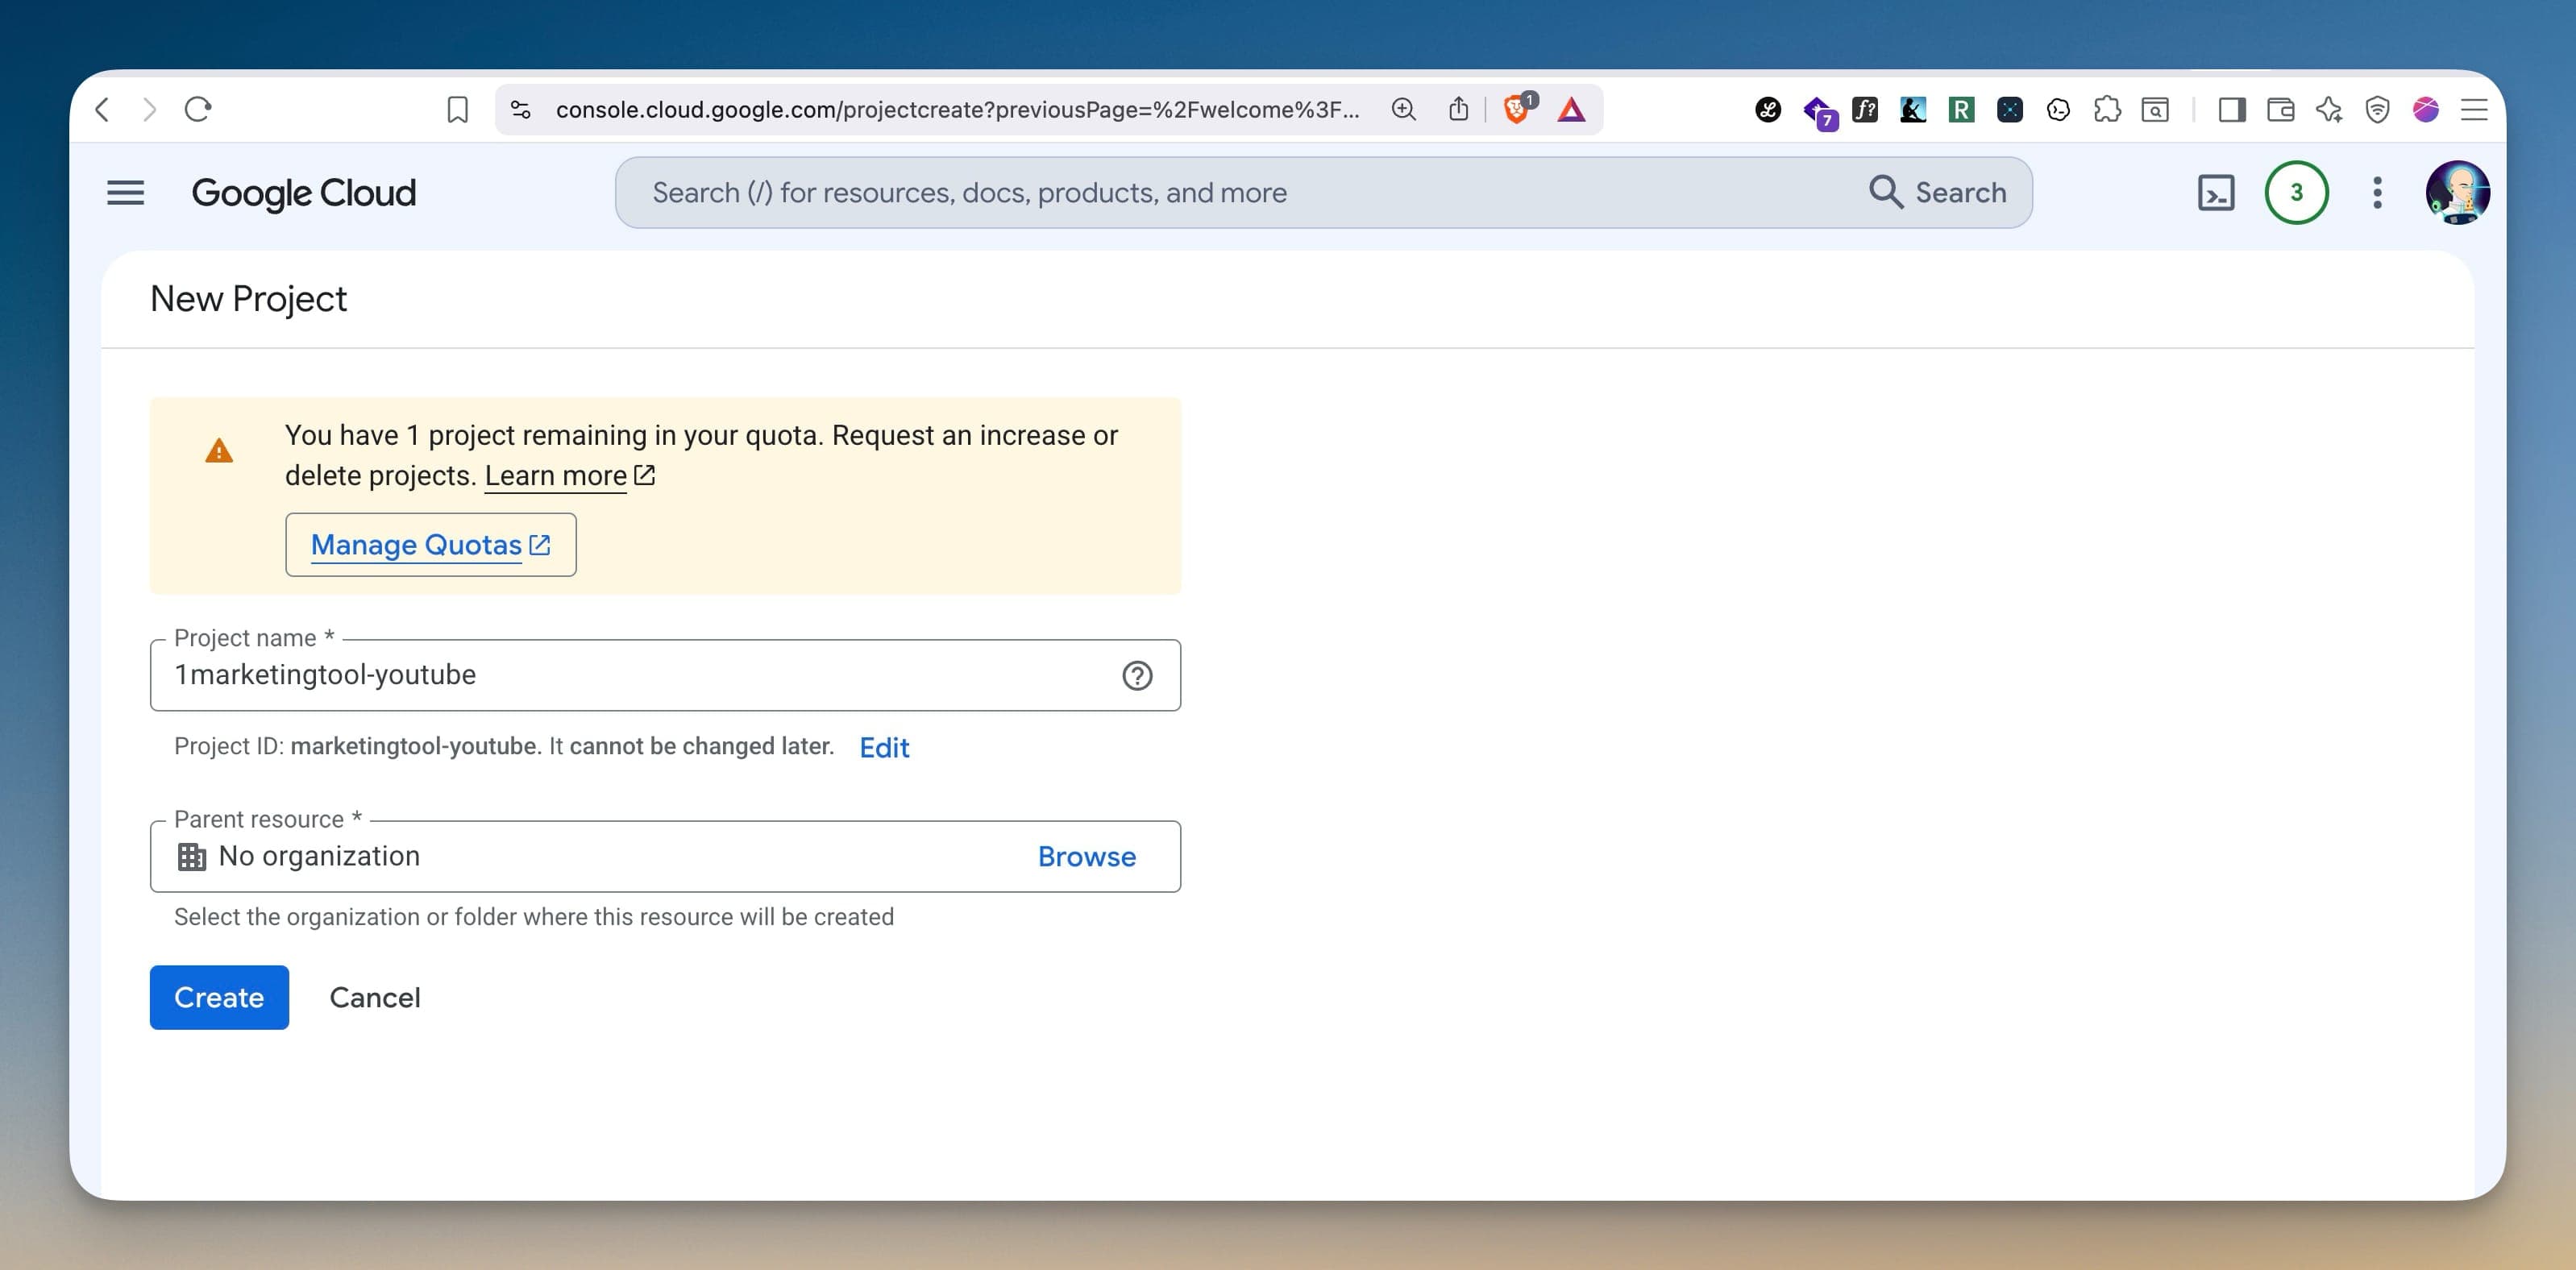Screen dimensions: 2576x1270
Task: Click the Google Cloud logo
Action: [x=303, y=193]
